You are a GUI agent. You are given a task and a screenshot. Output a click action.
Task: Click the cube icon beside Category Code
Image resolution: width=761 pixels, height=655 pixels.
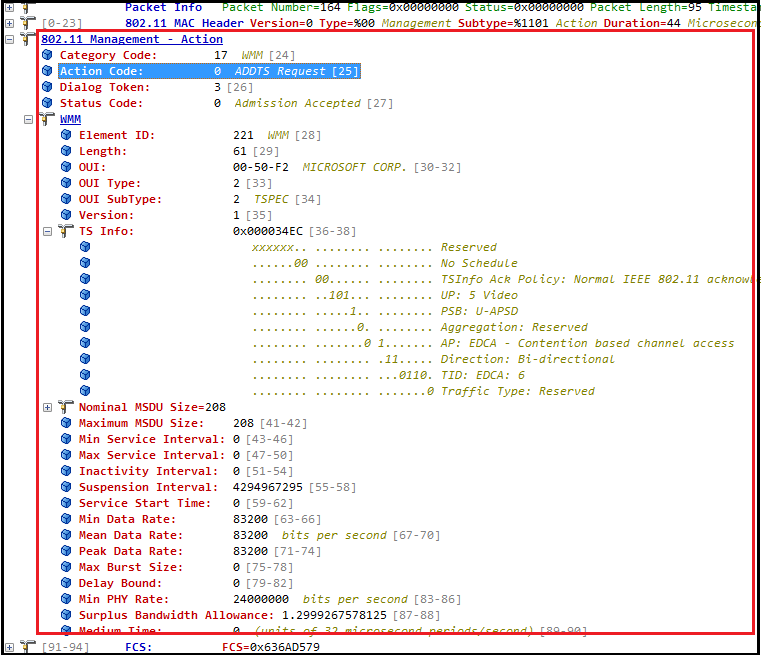pos(47,55)
